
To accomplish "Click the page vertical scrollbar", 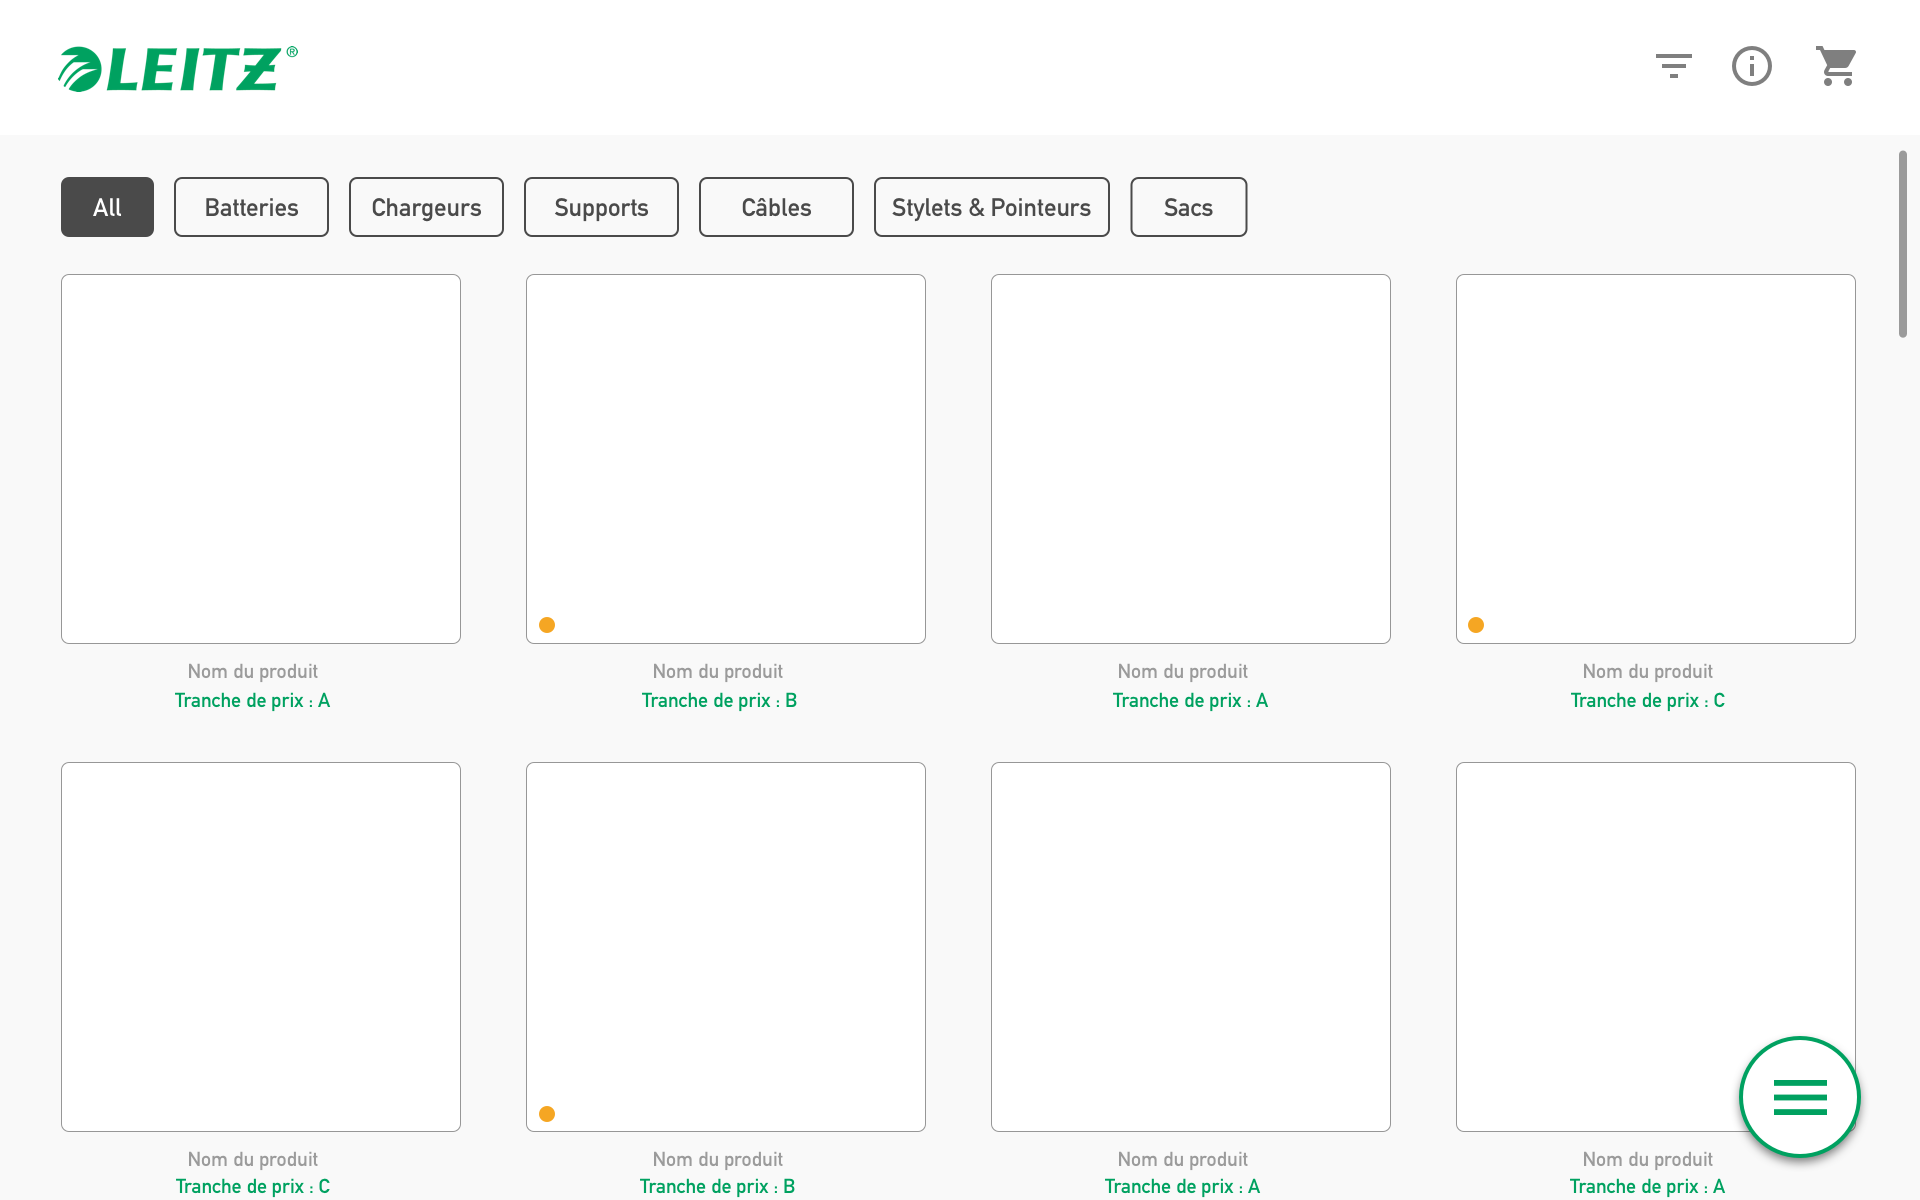I will pyautogui.click(x=1903, y=244).
